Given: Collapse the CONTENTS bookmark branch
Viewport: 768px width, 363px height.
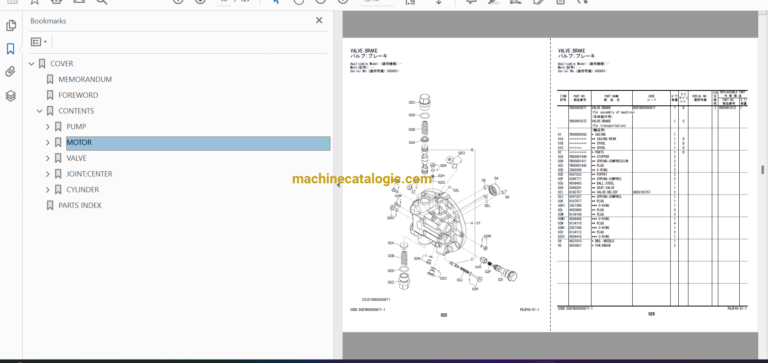Looking at the screenshot, I should click(40, 111).
